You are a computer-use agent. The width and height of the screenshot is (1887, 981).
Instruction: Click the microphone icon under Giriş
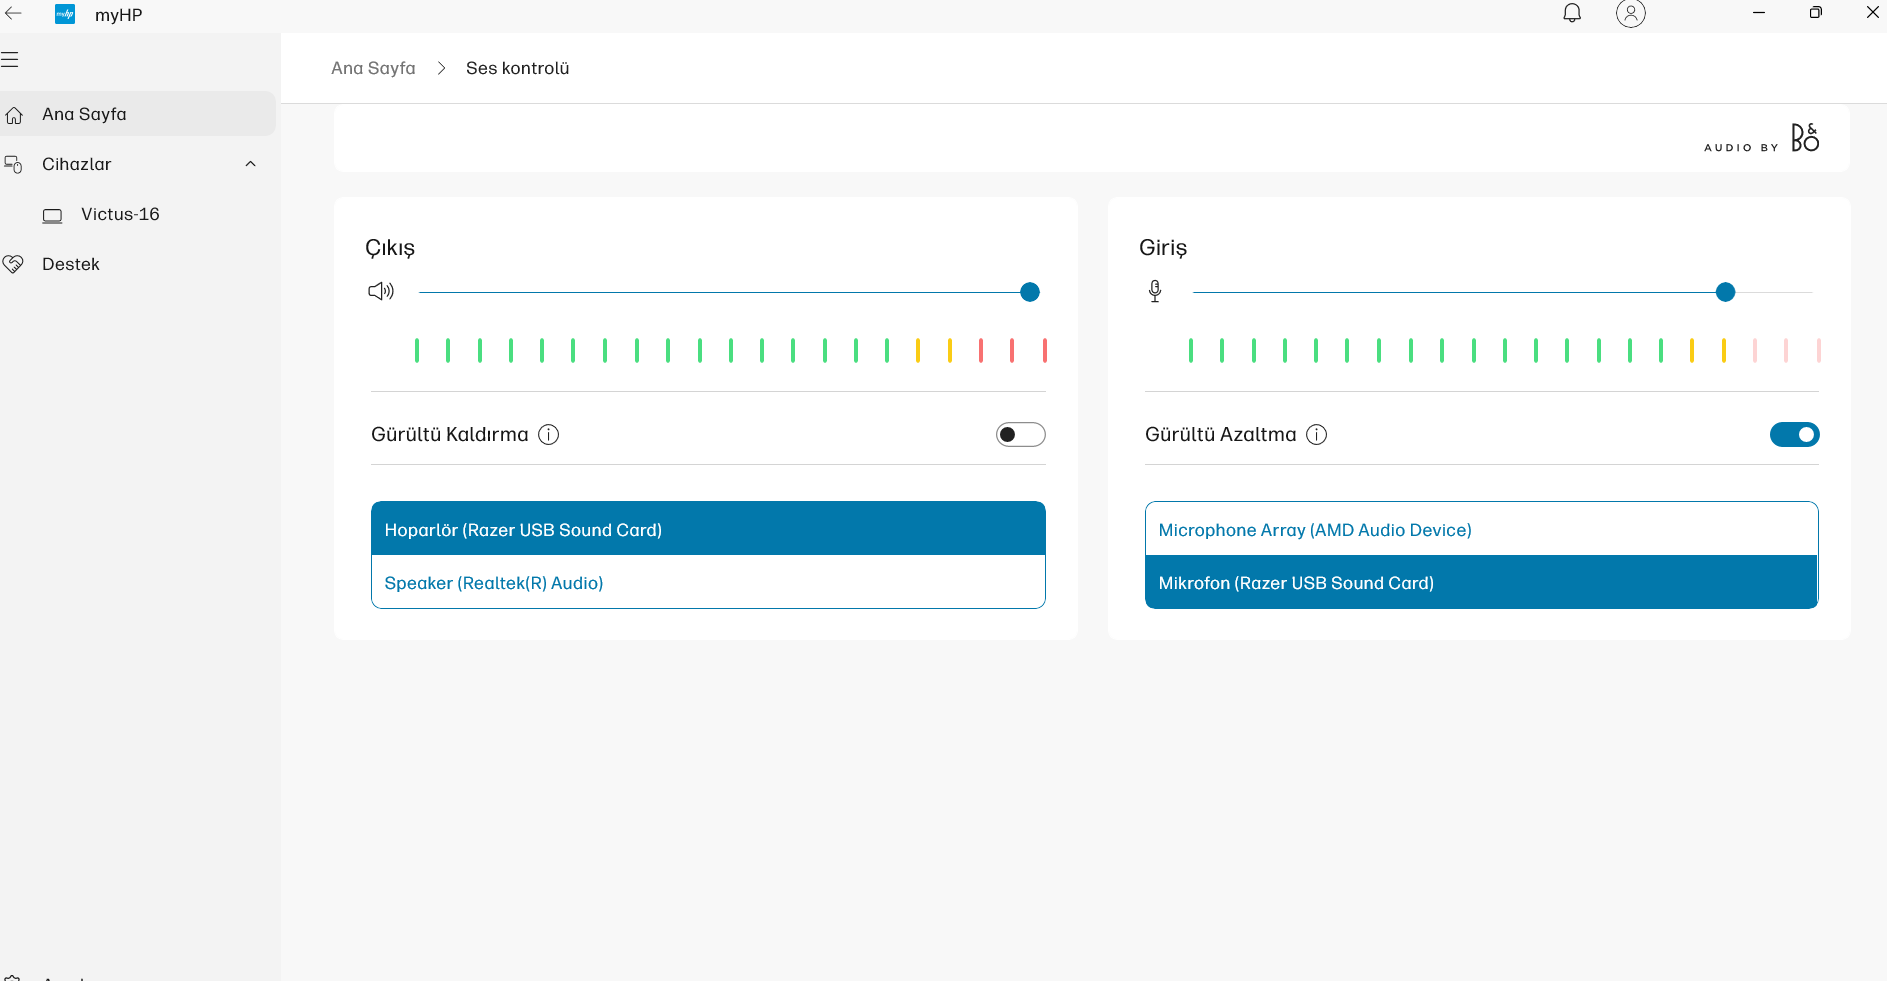pos(1155,291)
